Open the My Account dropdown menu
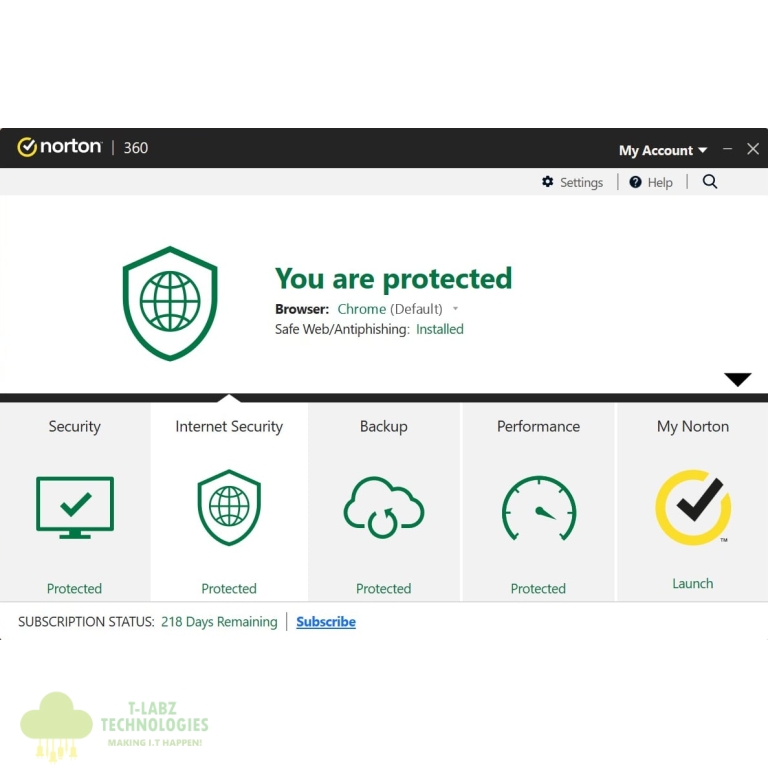This screenshot has width=768, height=768. [663, 150]
